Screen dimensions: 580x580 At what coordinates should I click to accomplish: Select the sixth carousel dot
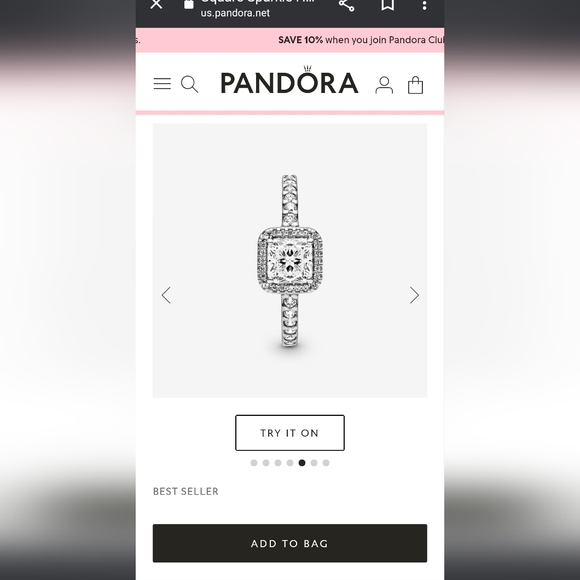[314, 463]
